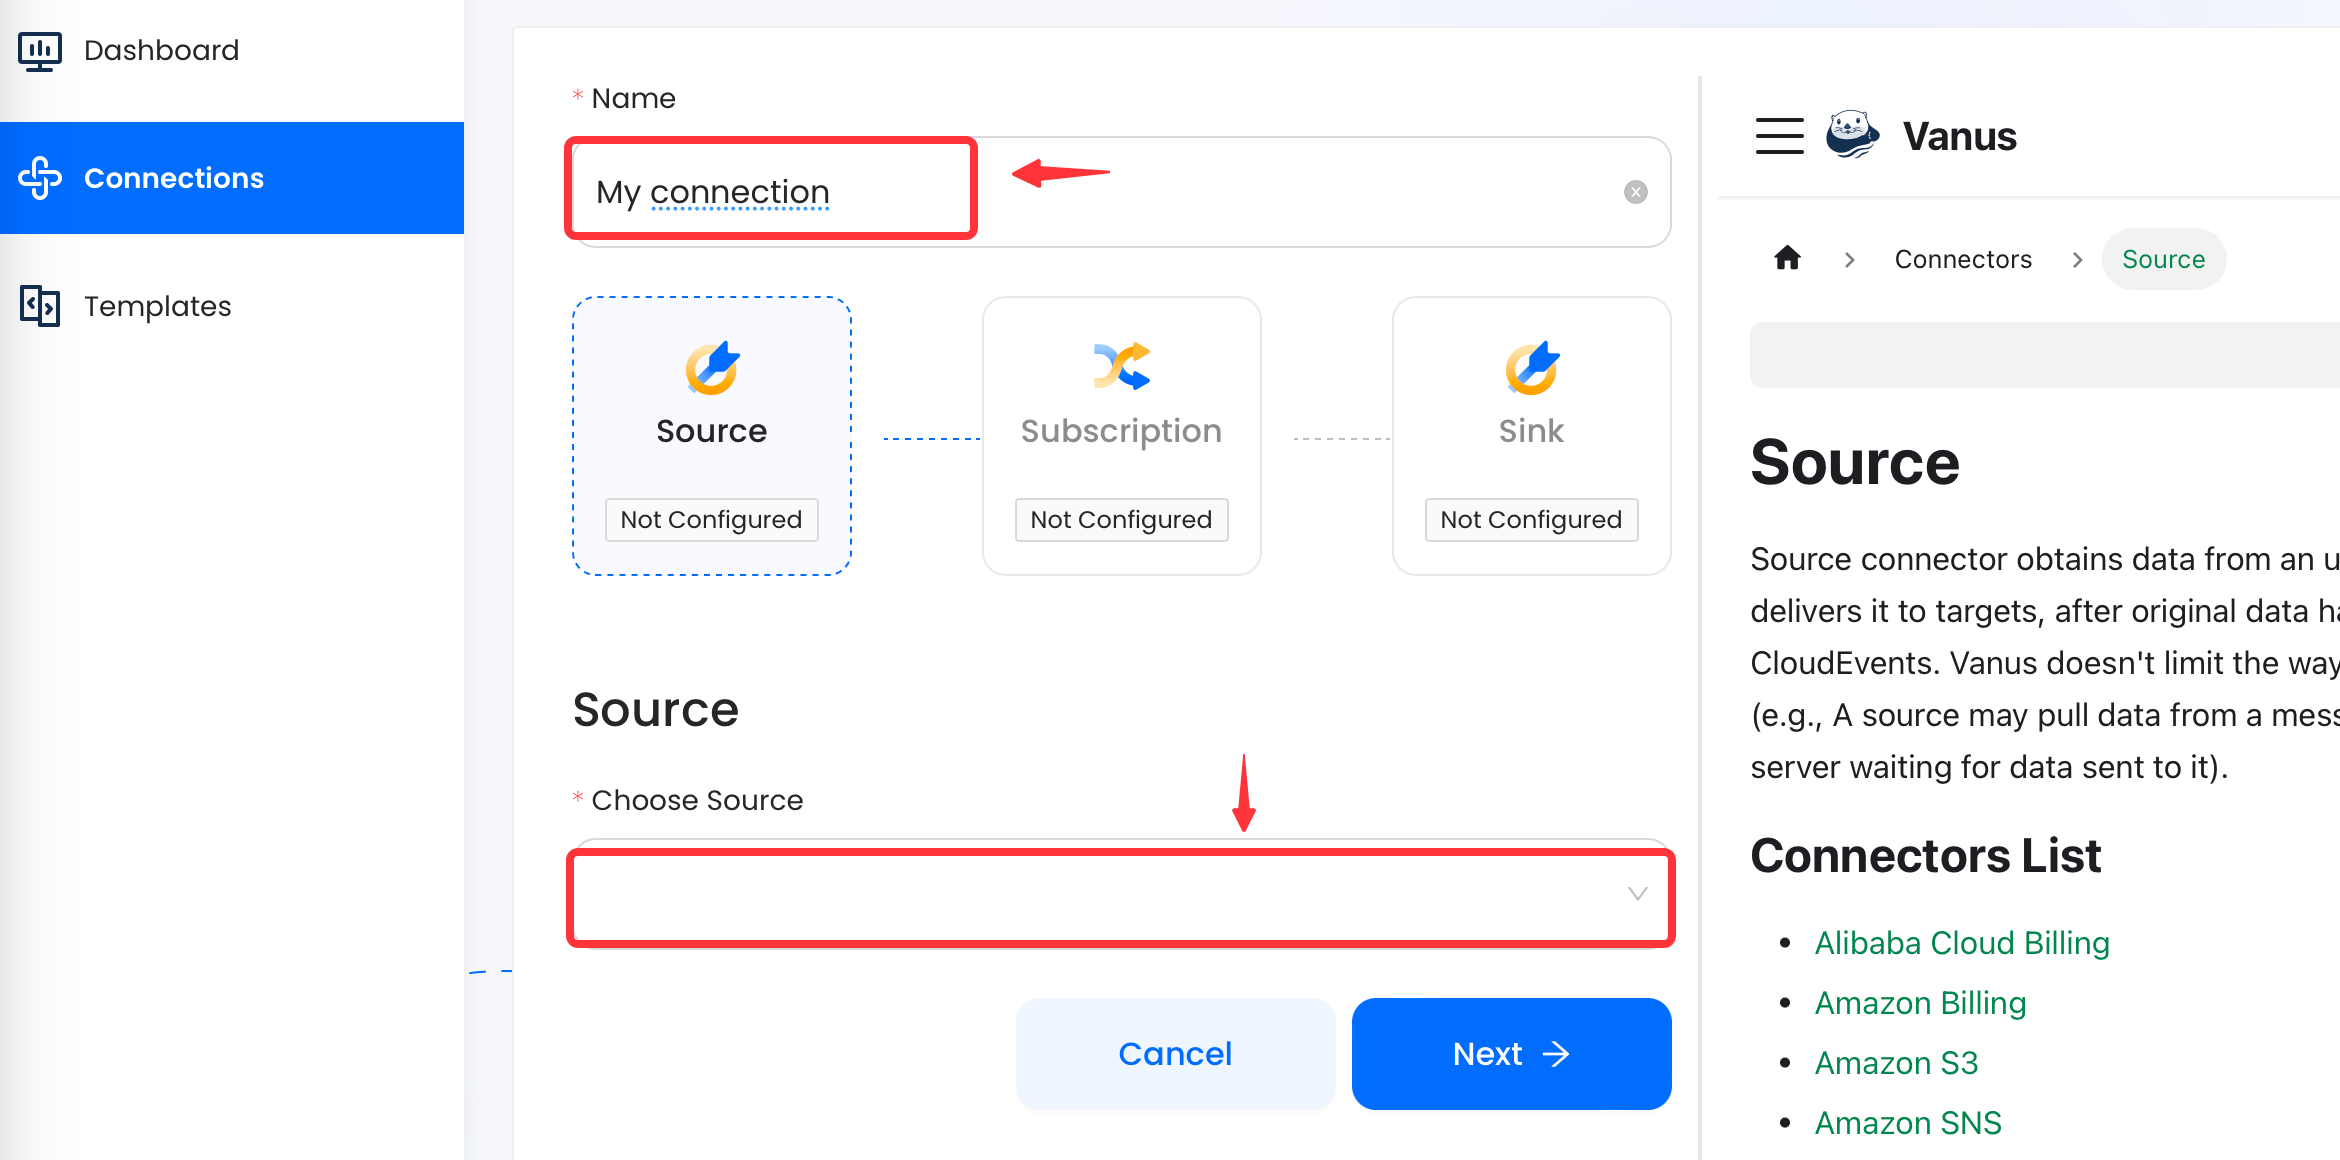Open the hamburger menu next to Vanus
Screen dimensions: 2340x1160
coord(1779,136)
